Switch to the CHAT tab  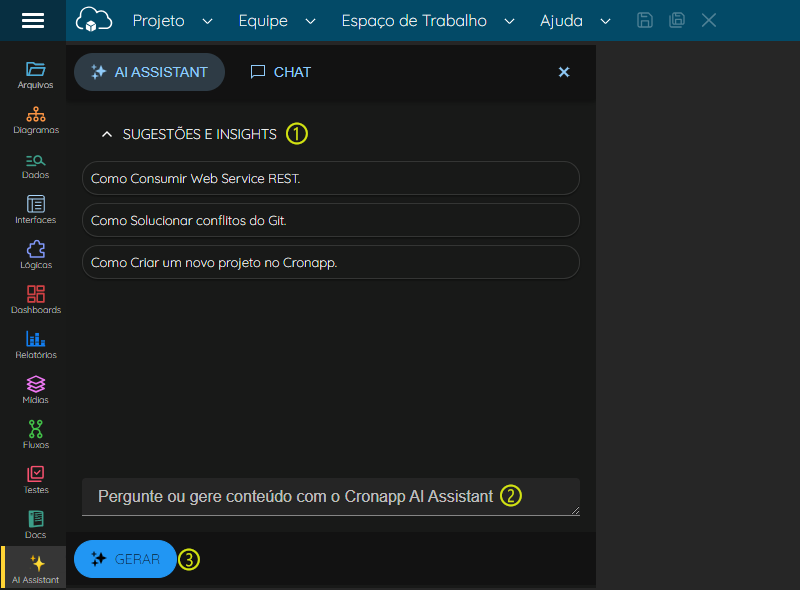tap(280, 72)
